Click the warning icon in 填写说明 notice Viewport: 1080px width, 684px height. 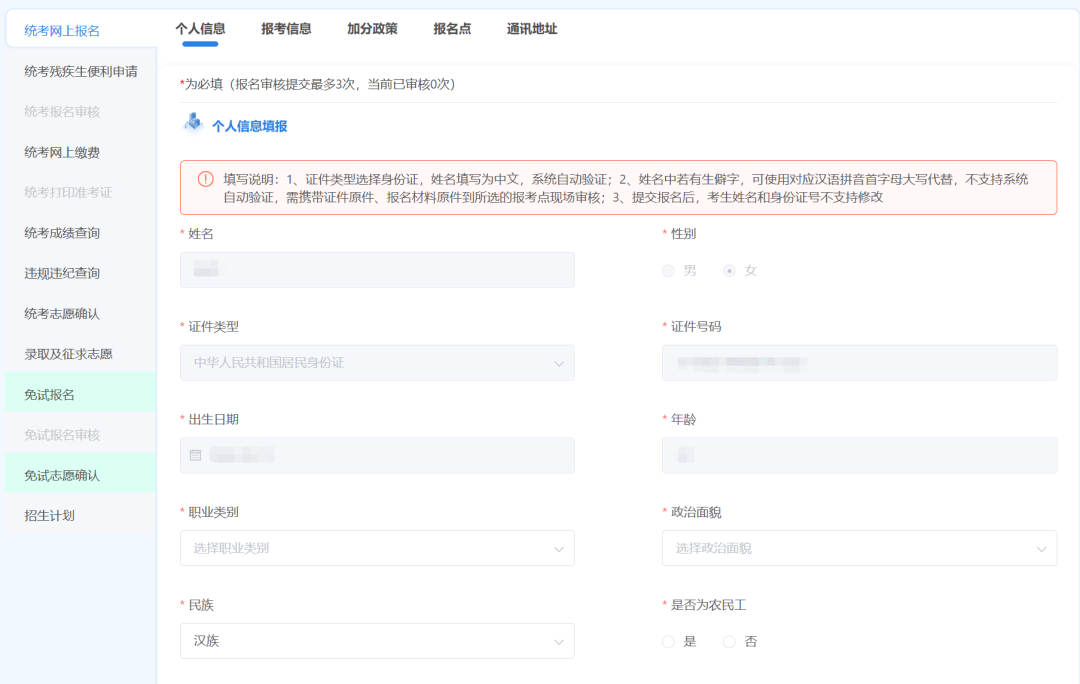coord(205,179)
